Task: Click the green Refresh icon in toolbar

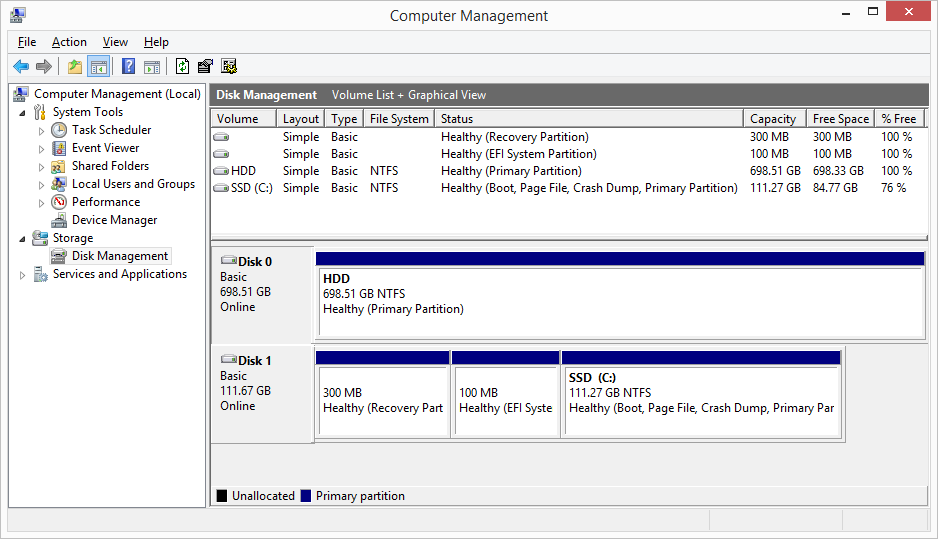Action: point(182,67)
